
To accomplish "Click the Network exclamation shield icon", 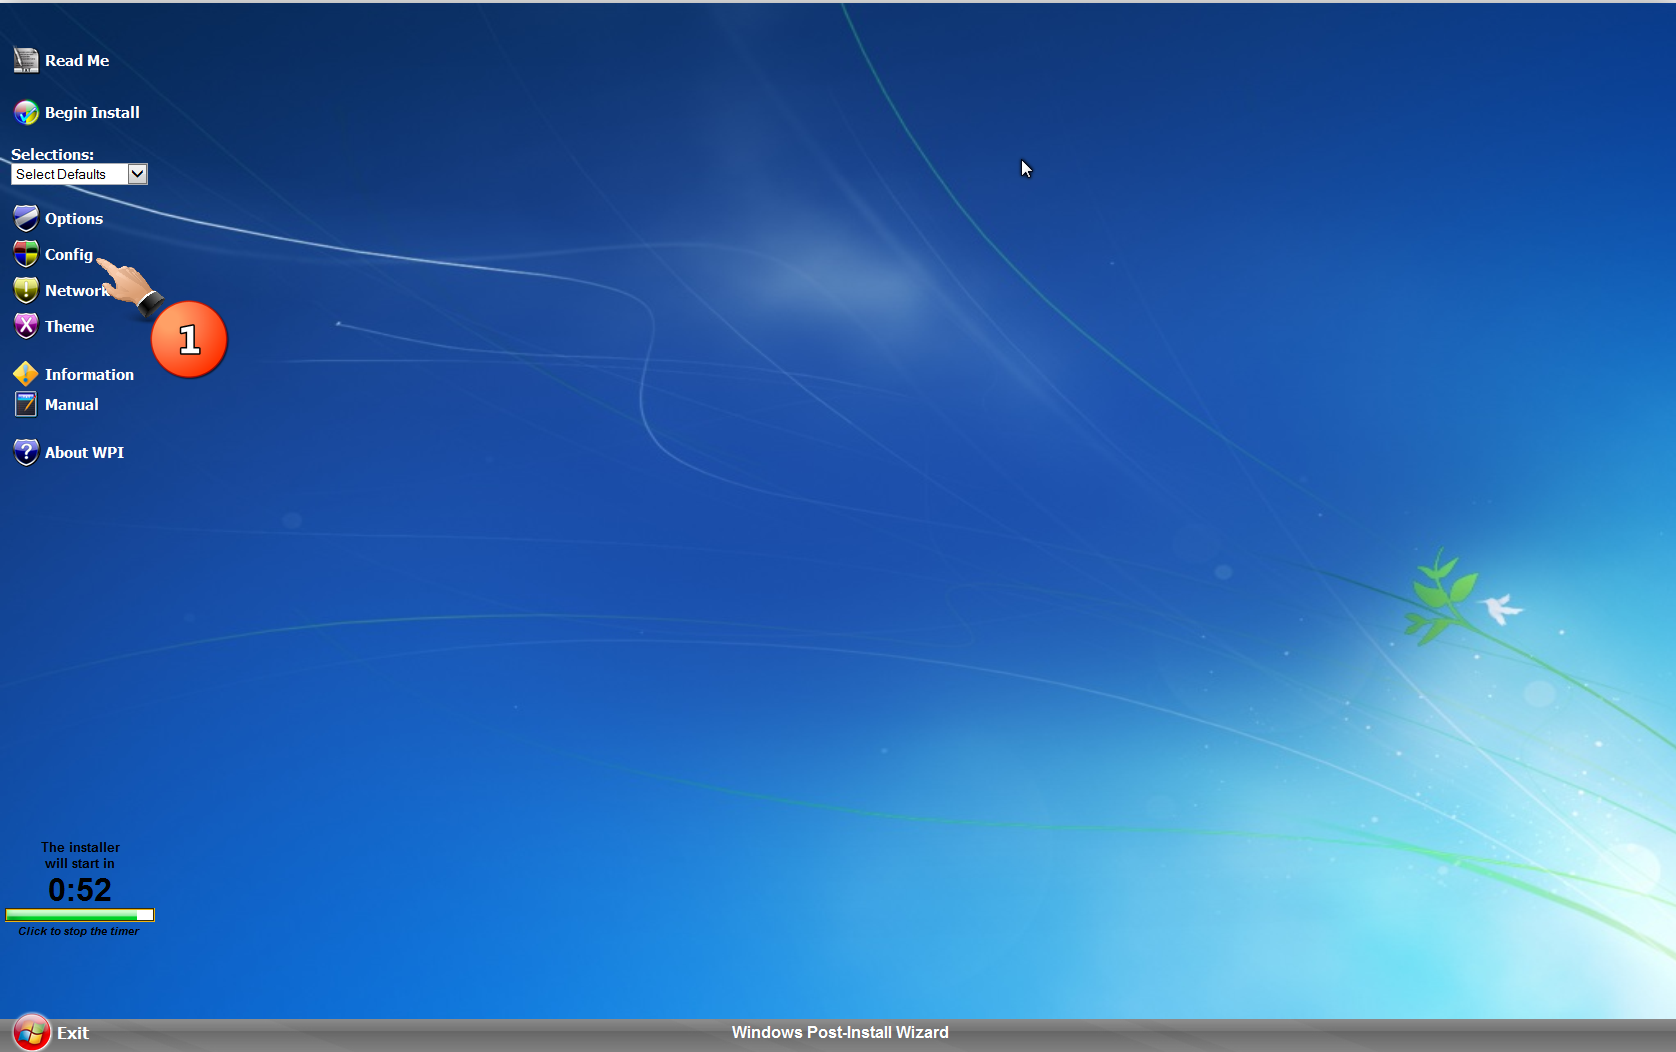I will click(x=26, y=290).
